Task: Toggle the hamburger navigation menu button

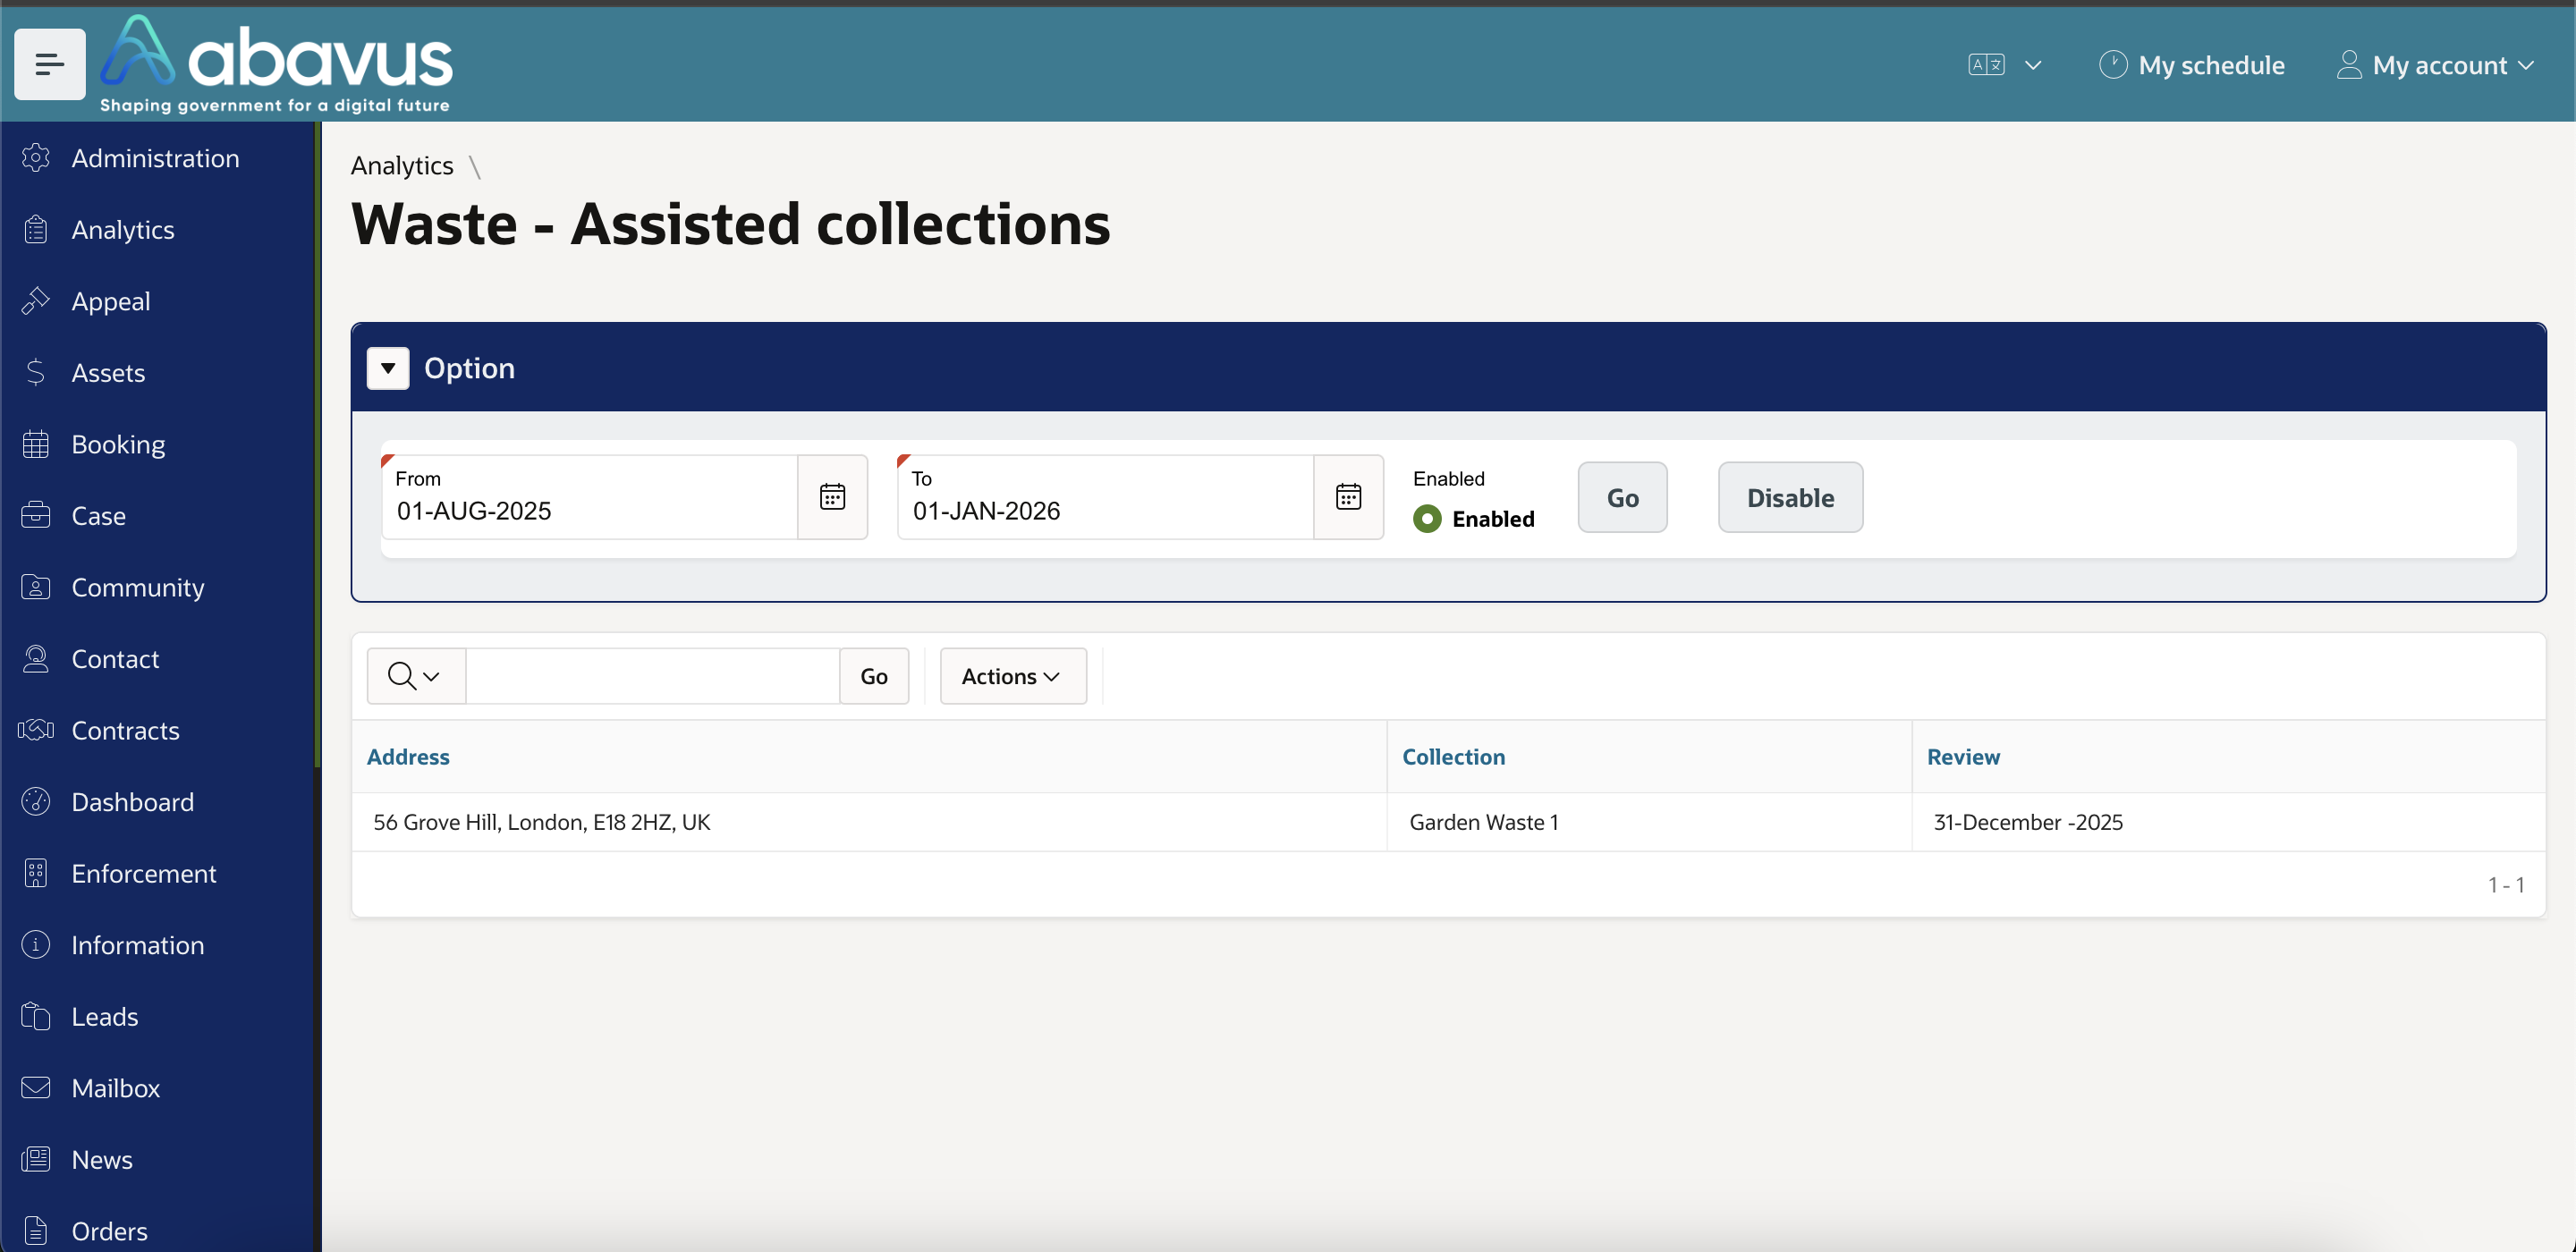Action: [x=49, y=65]
